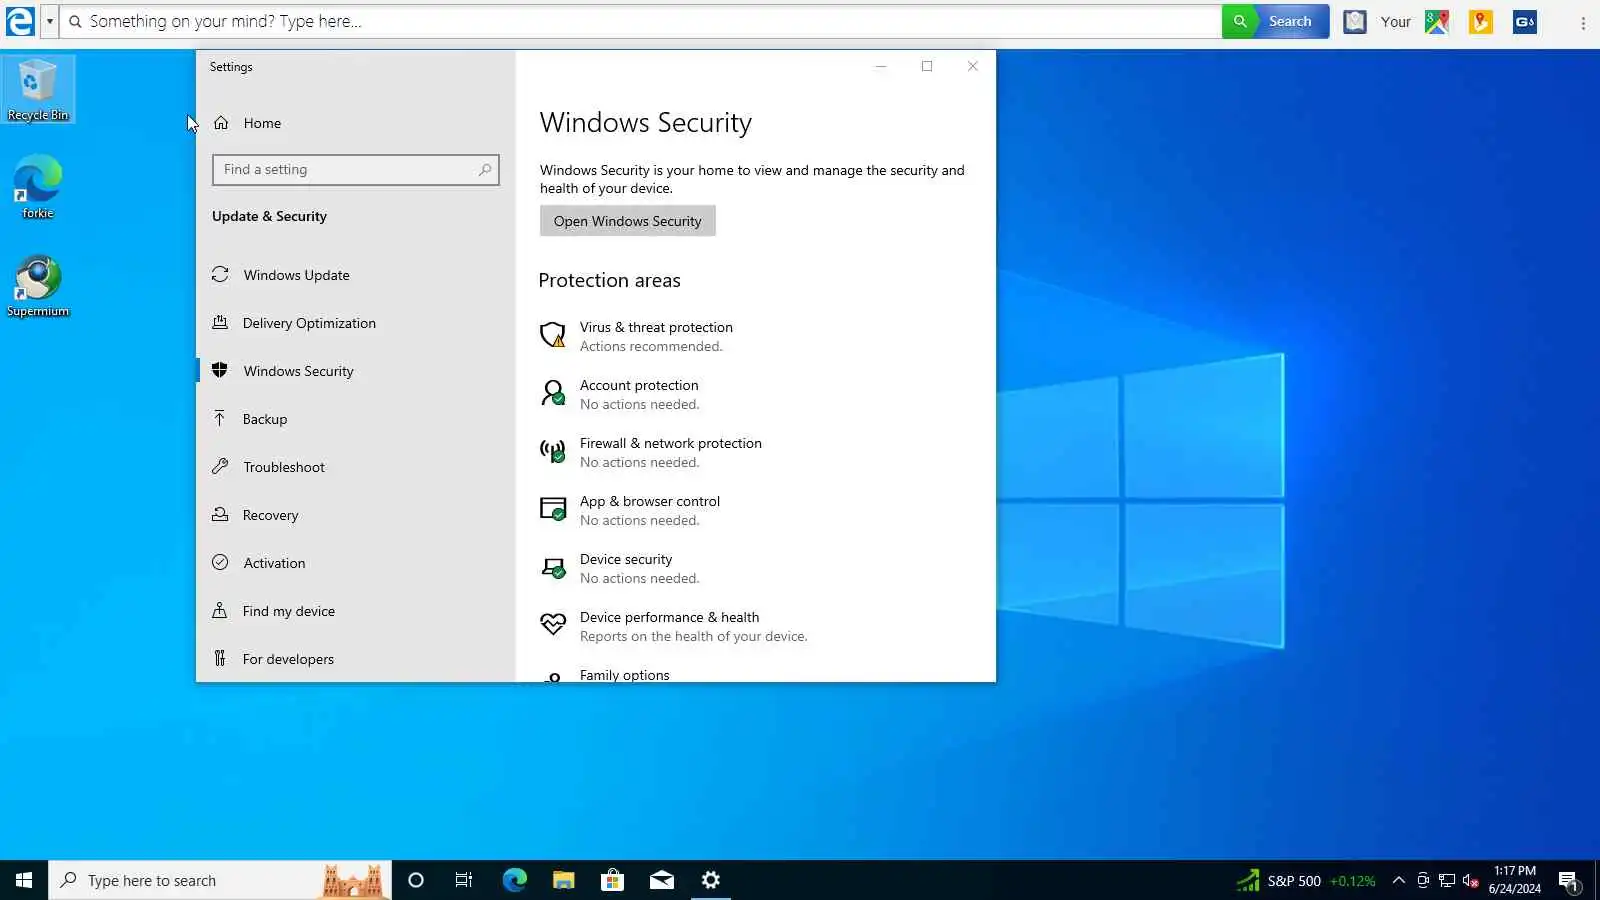Open Task View on the taskbar

(464, 880)
